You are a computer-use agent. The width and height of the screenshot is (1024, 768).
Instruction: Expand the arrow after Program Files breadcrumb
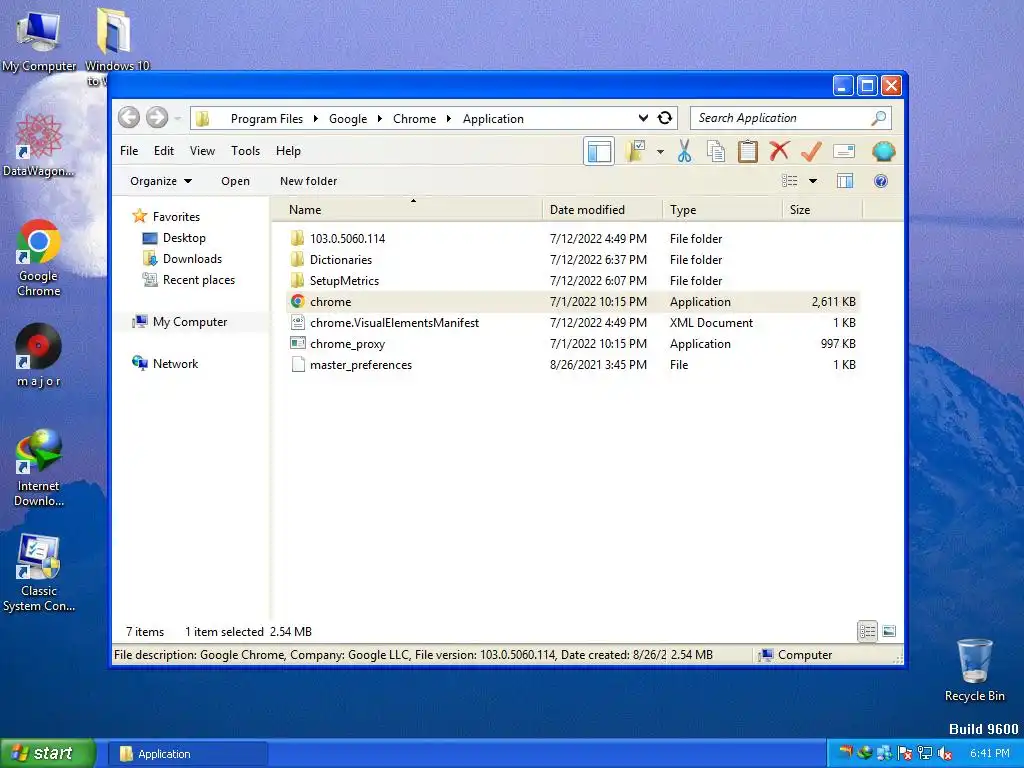[315, 118]
